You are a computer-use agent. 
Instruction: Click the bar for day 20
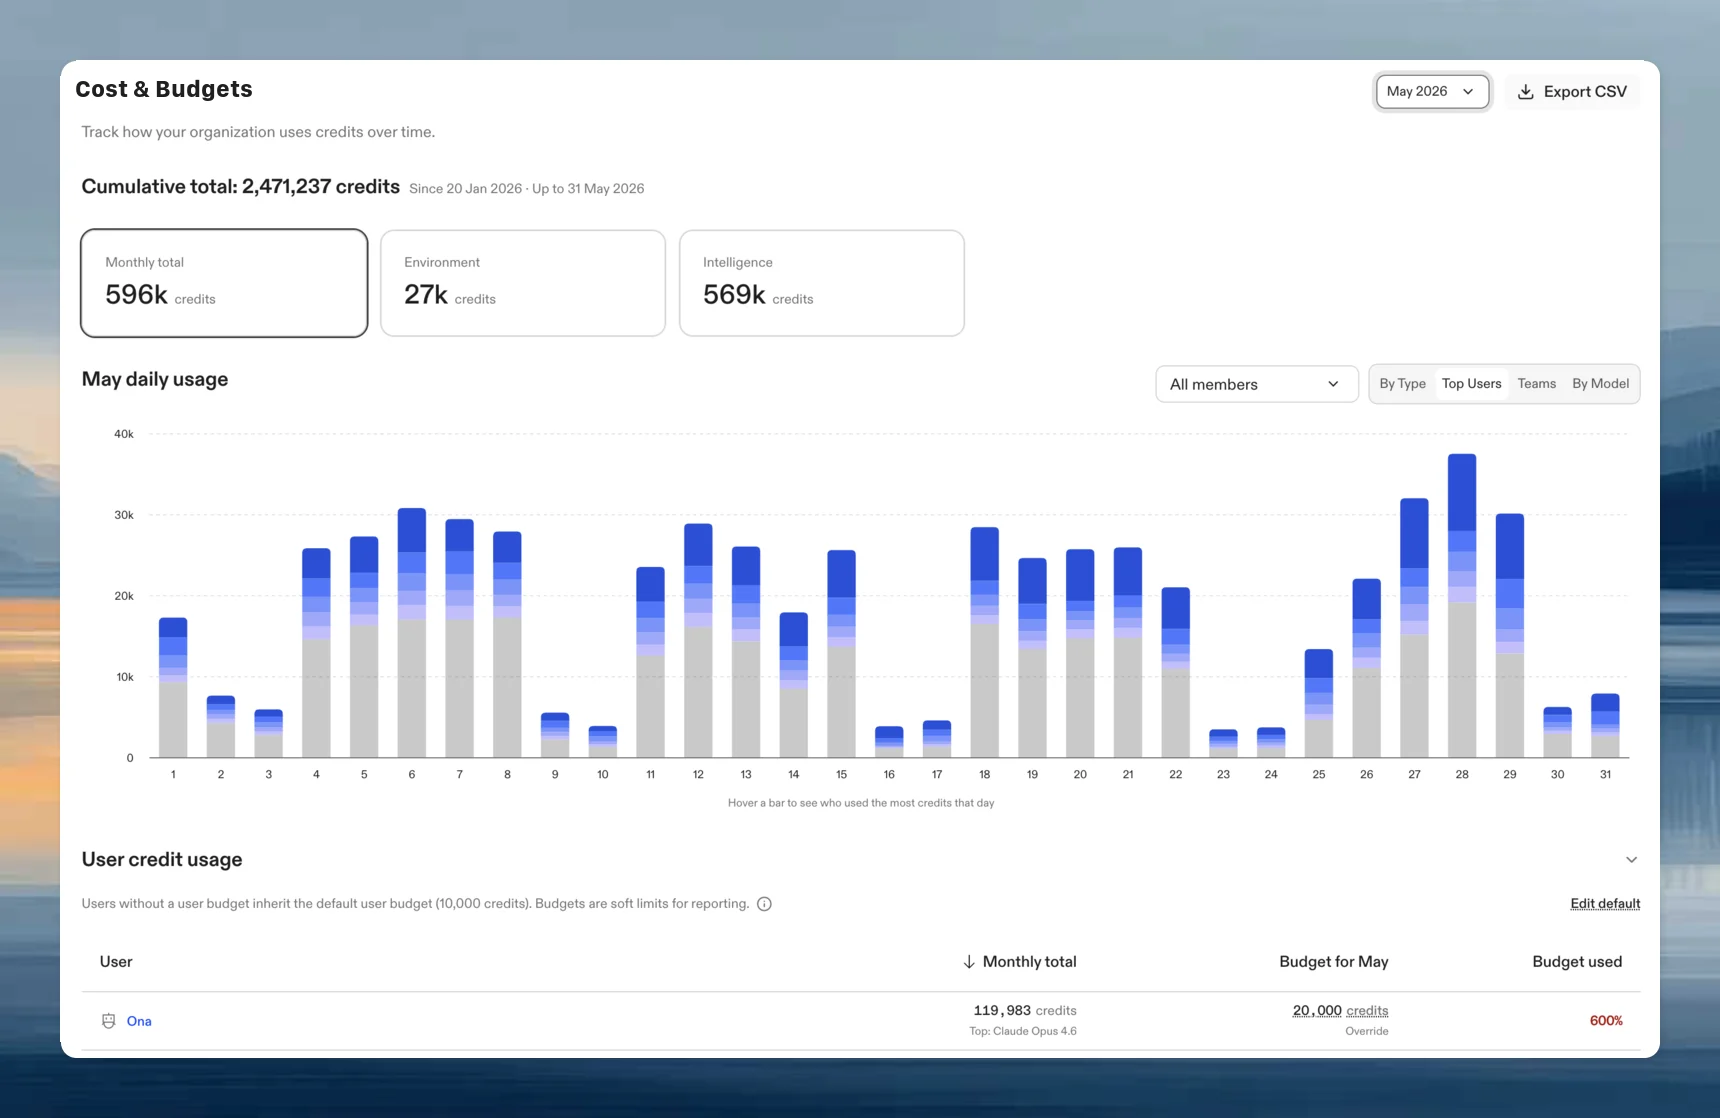coord(1080,653)
